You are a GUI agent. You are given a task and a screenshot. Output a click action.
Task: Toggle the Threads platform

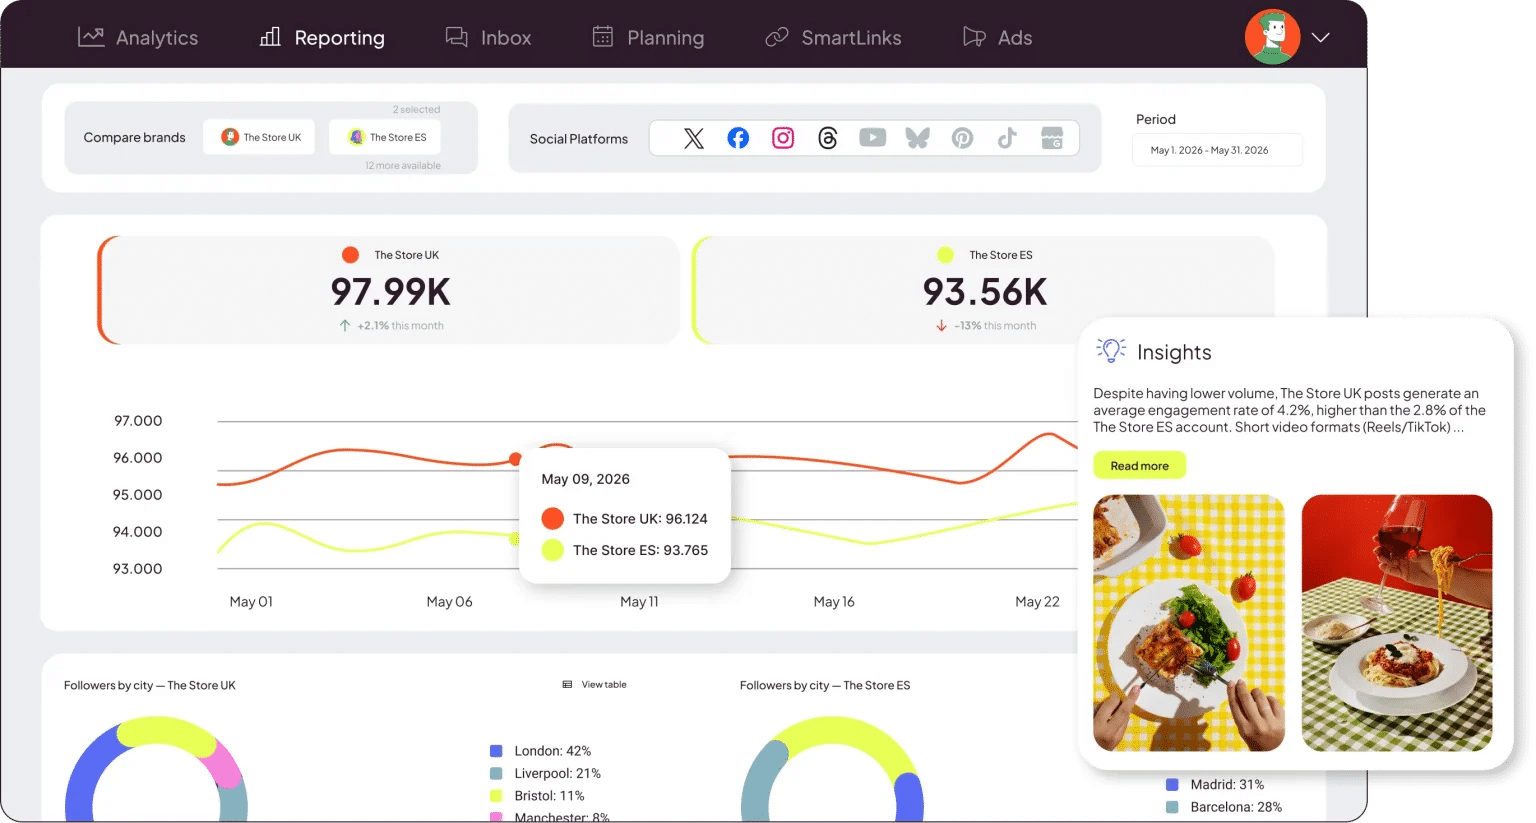tap(828, 138)
